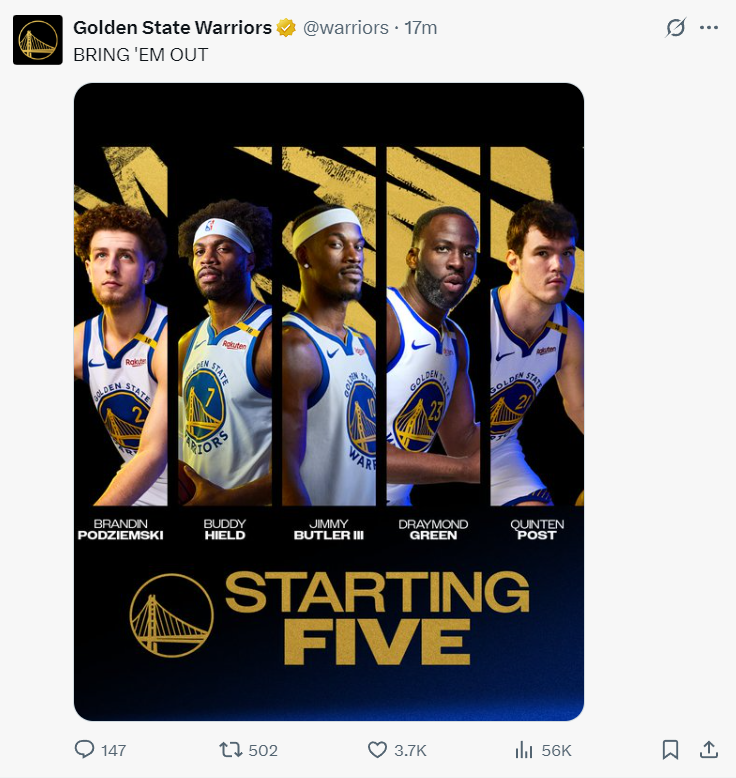Open the Golden State Warriors profile avatar
The height and width of the screenshot is (778, 736).
(x=38, y=40)
